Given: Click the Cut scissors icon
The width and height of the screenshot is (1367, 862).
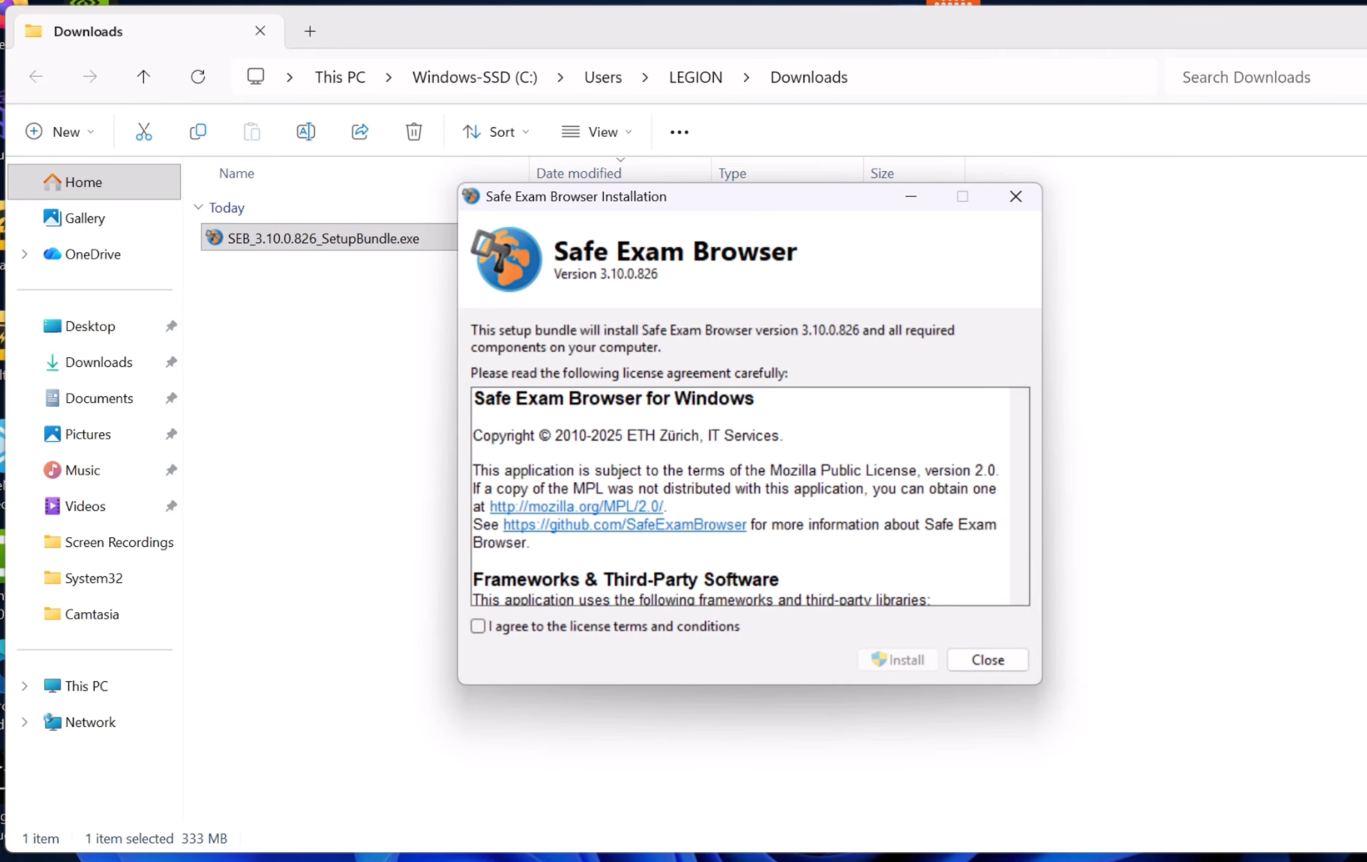Looking at the screenshot, I should click(144, 132).
